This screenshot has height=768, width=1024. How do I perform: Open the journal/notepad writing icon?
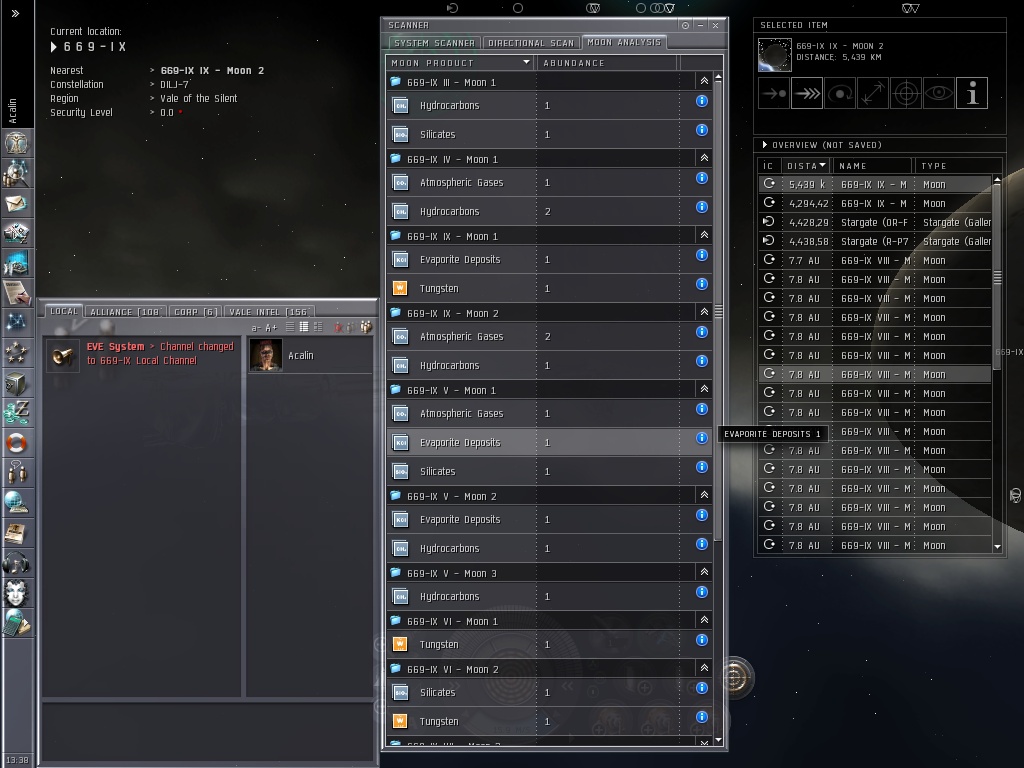pos(16,293)
